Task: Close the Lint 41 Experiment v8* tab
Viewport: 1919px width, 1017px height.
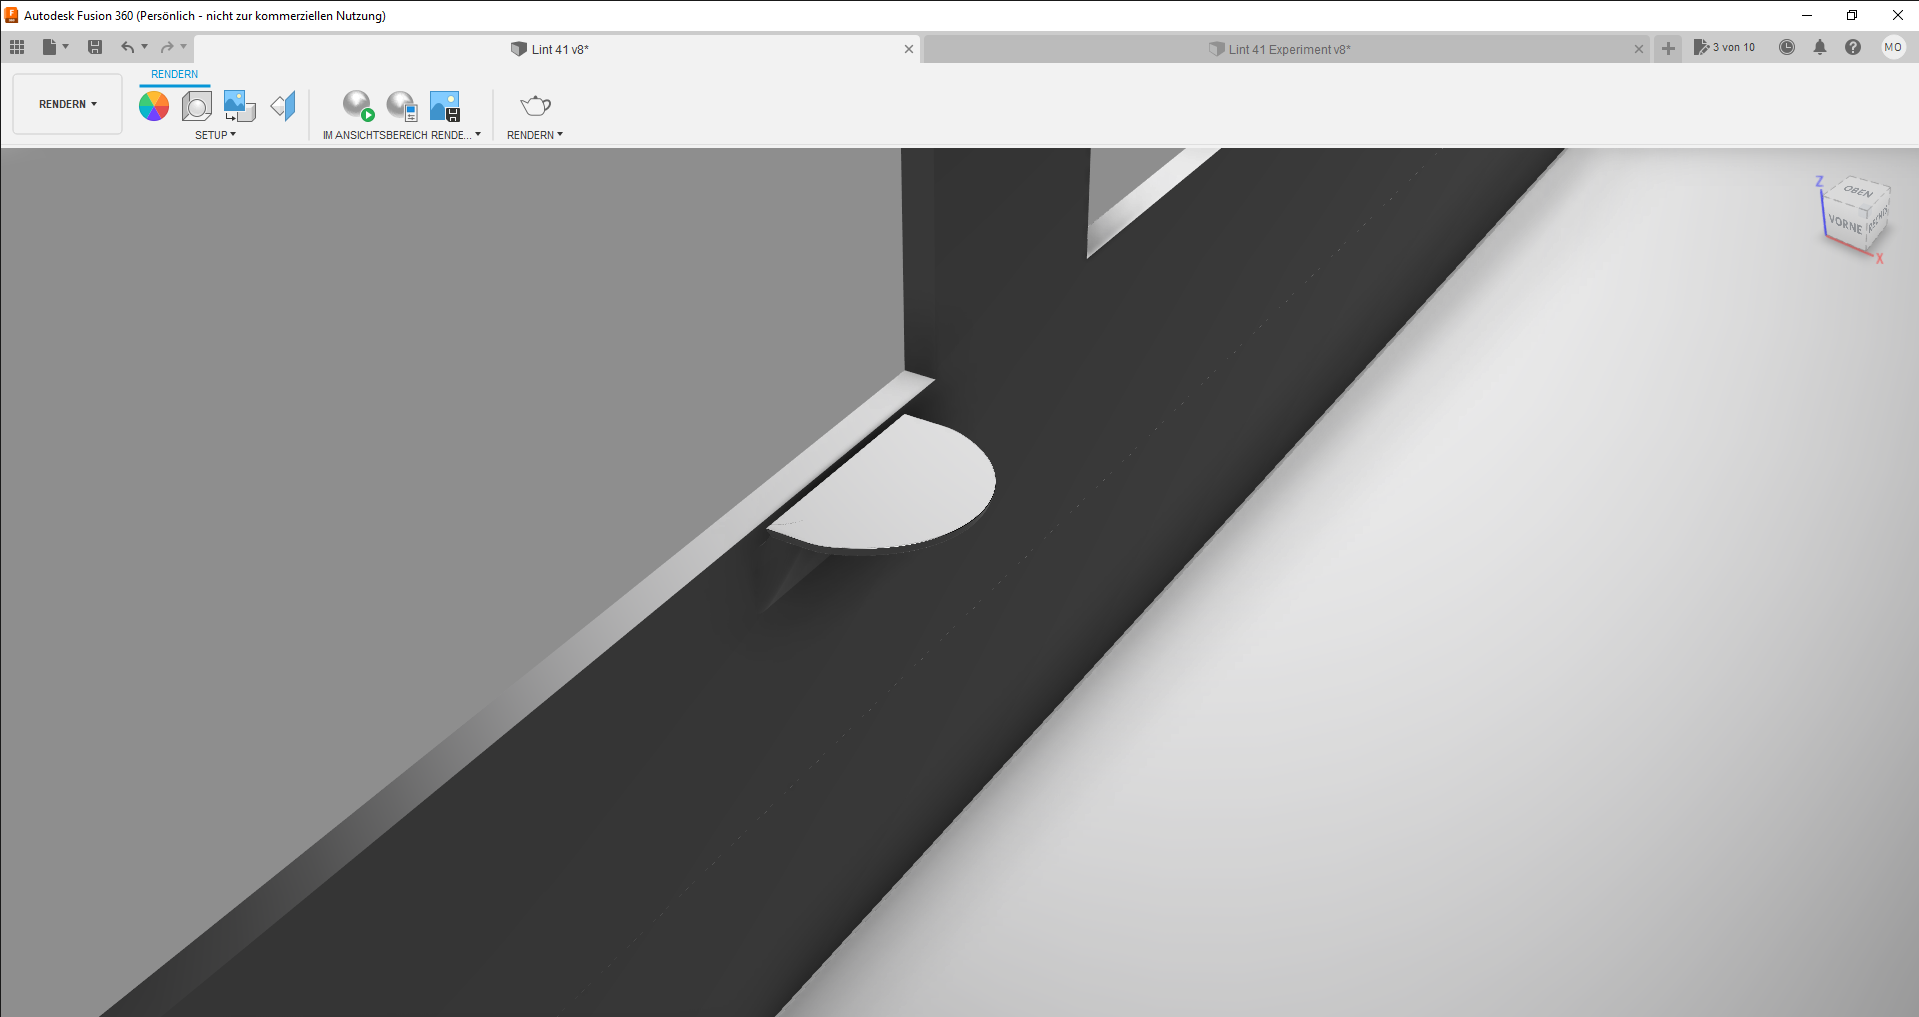Action: pyautogui.click(x=1639, y=49)
